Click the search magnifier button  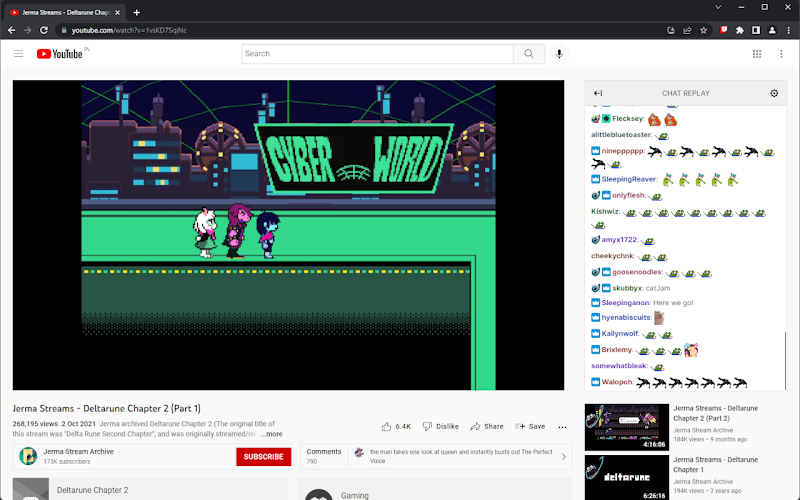(529, 54)
